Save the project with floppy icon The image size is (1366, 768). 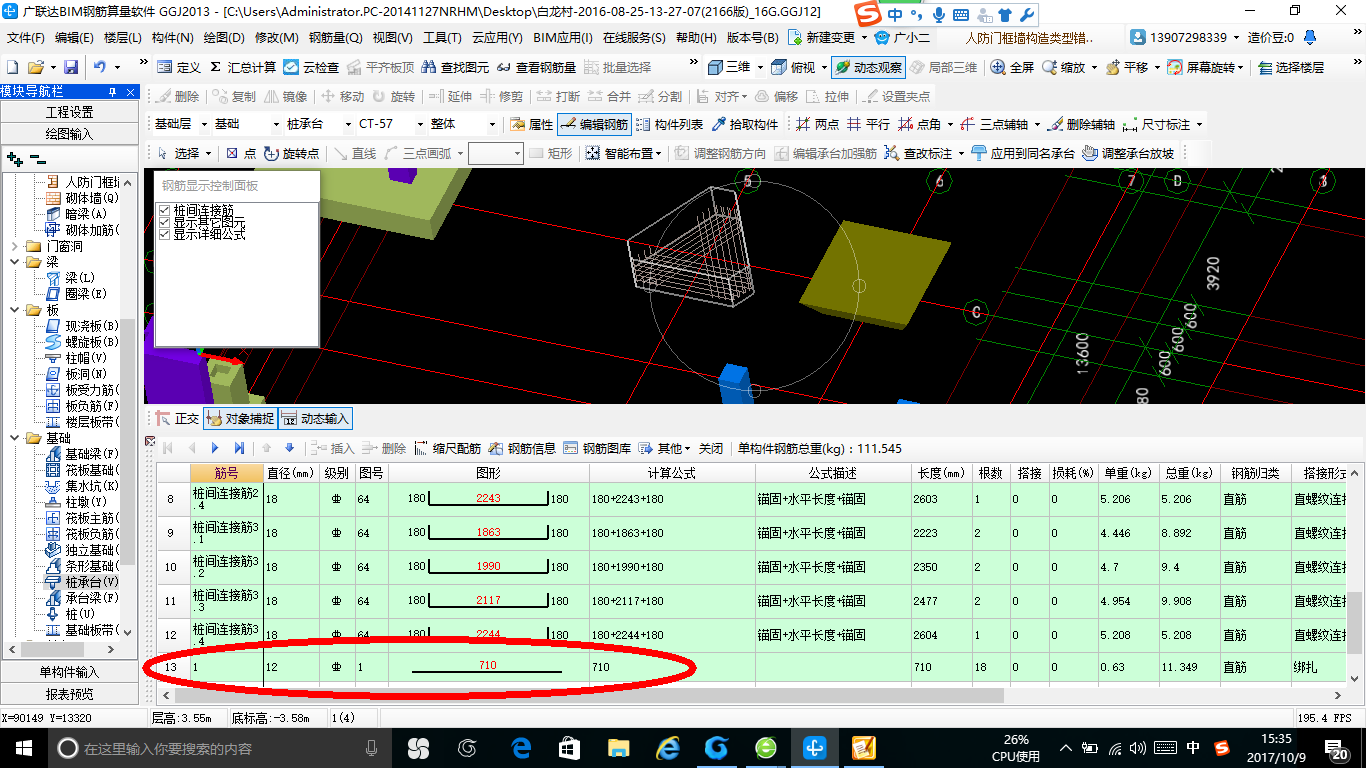point(71,68)
